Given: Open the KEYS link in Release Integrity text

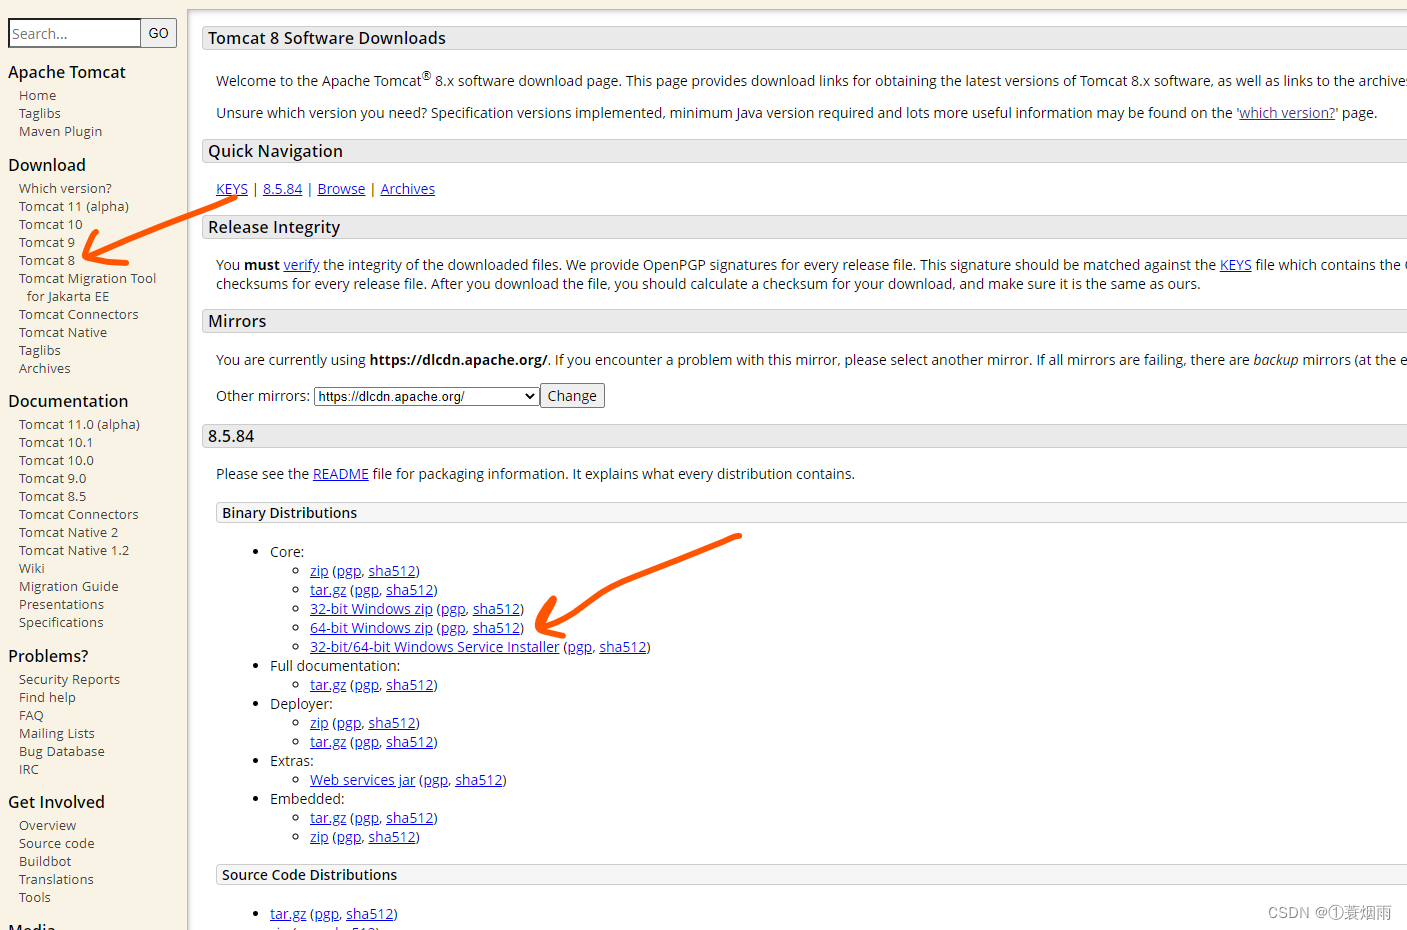Looking at the screenshot, I should [x=1236, y=265].
